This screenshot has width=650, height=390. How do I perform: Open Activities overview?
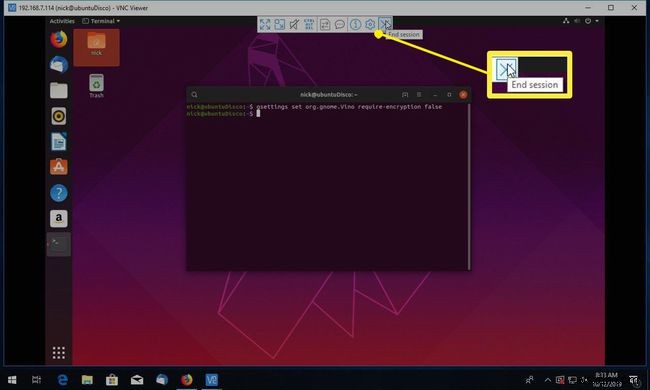point(62,21)
